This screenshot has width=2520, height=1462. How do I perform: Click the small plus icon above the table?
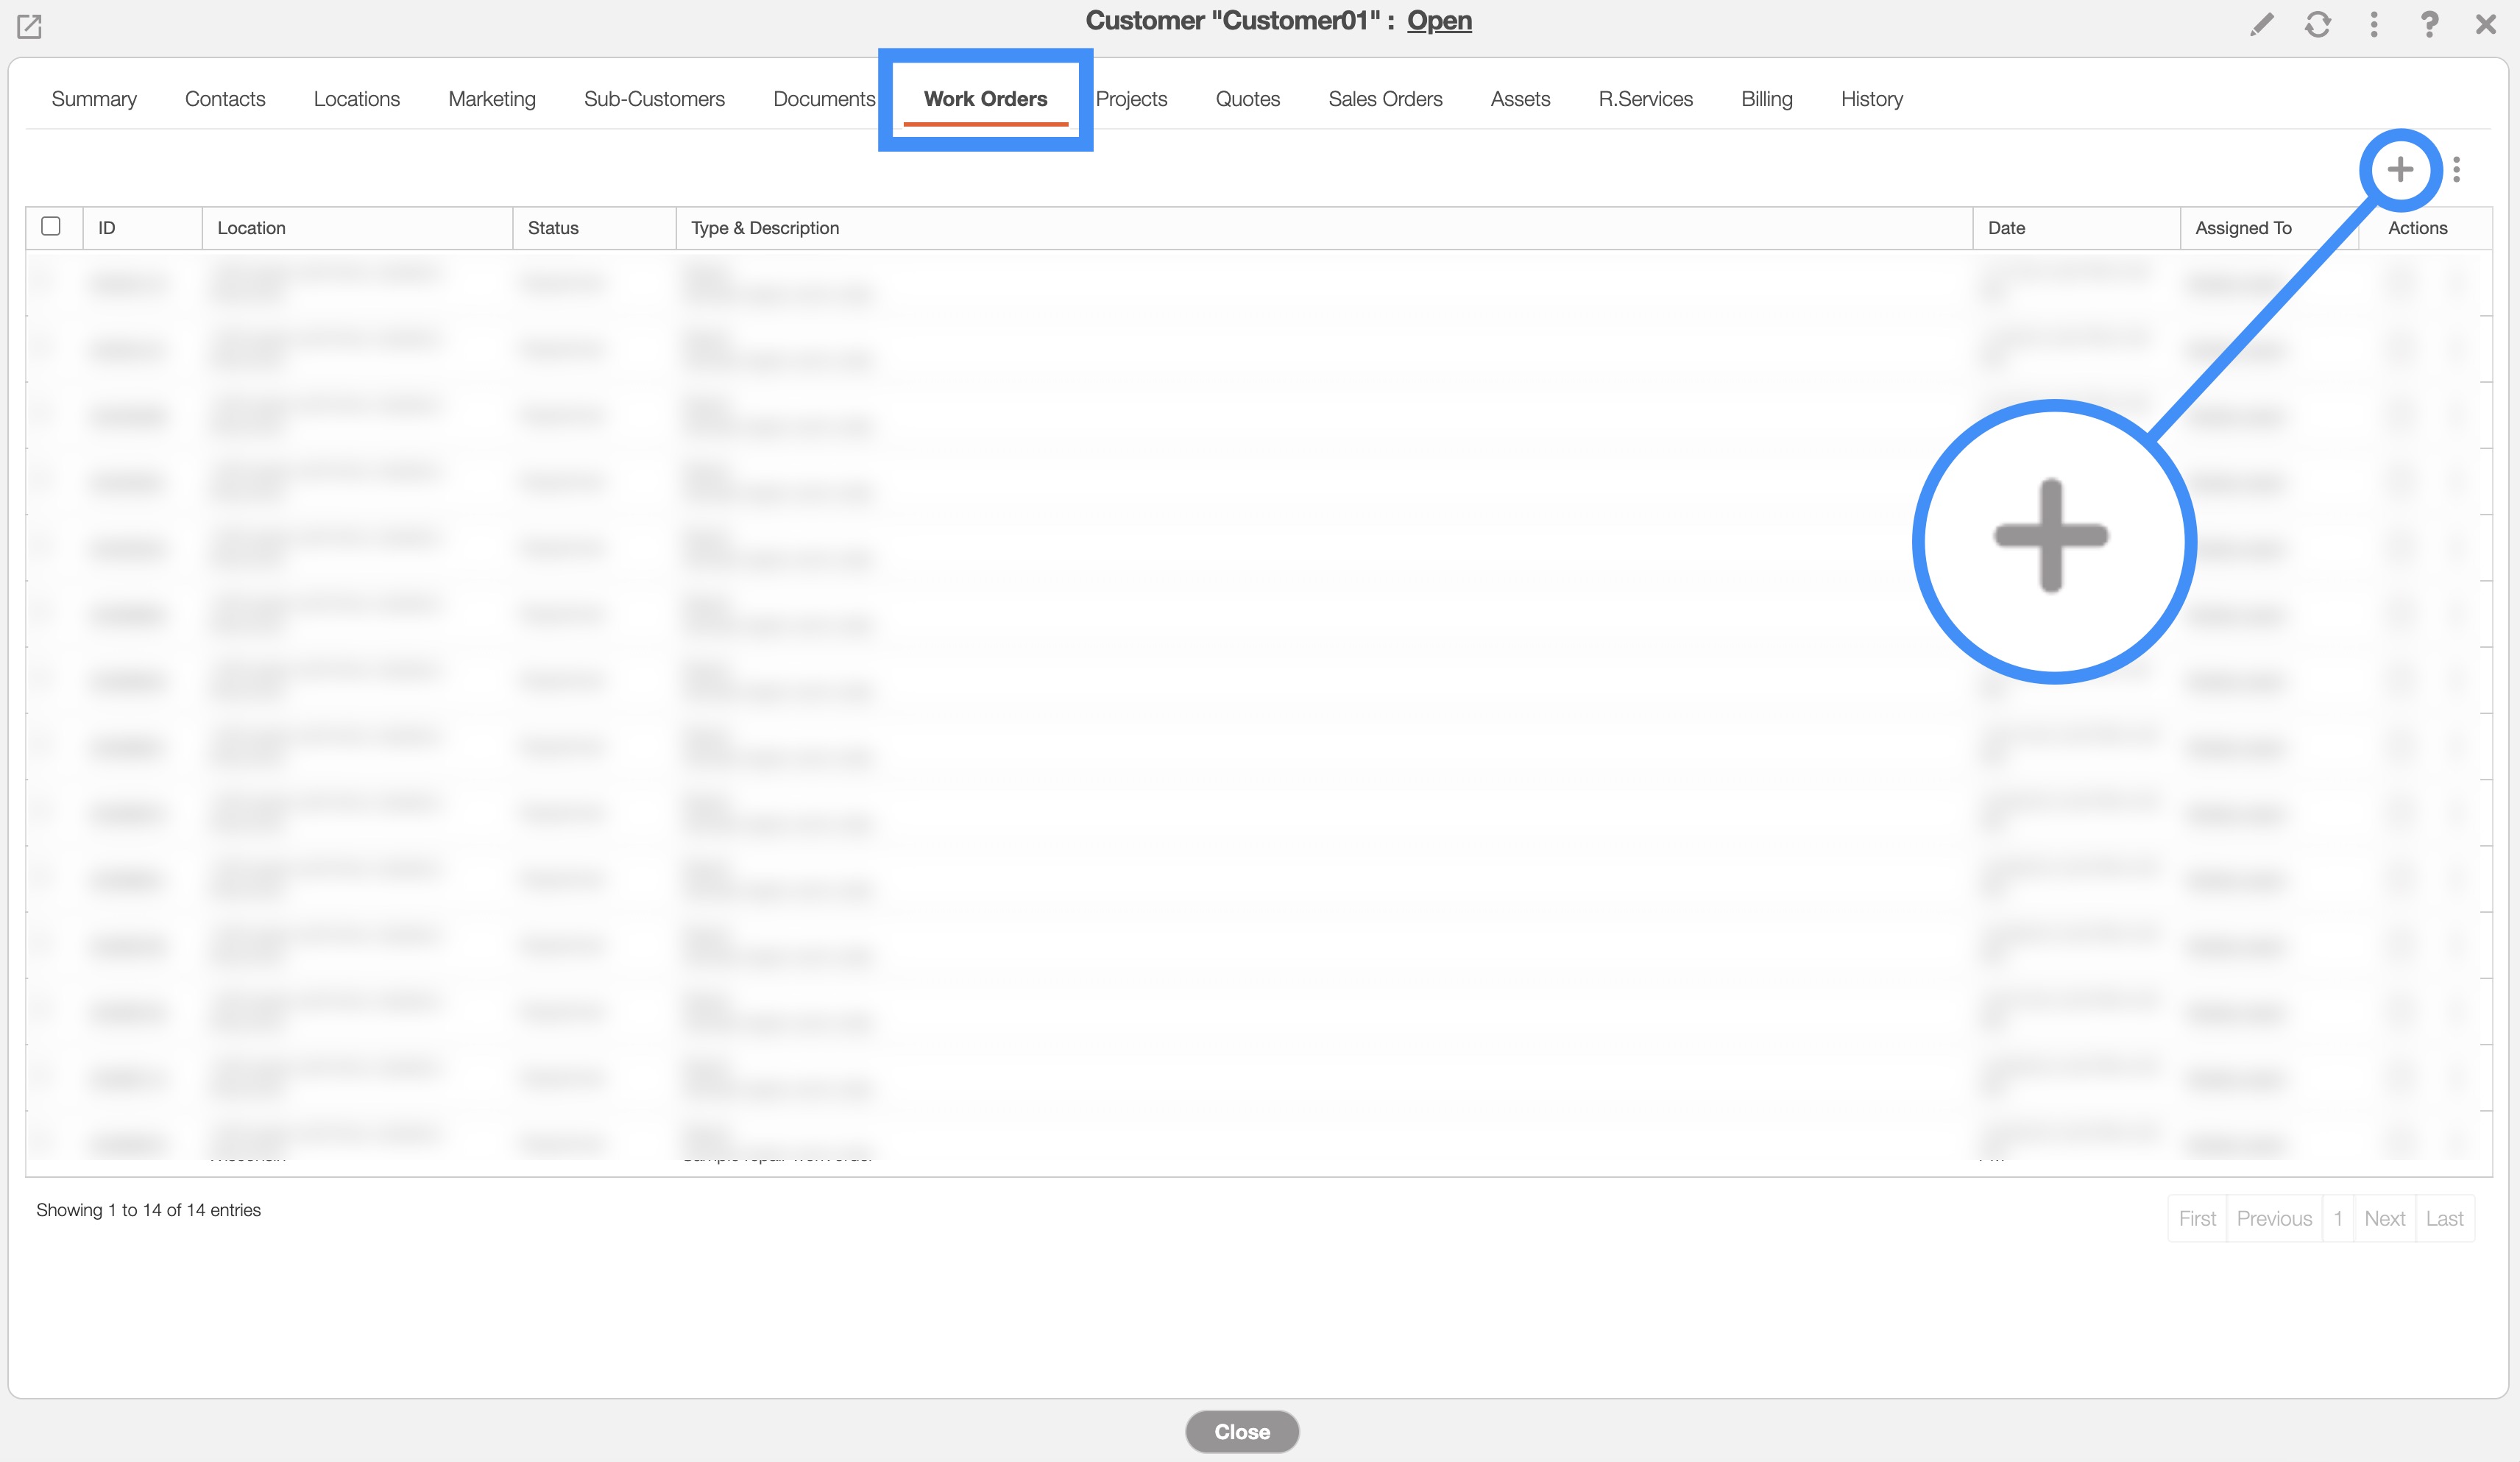click(2400, 169)
